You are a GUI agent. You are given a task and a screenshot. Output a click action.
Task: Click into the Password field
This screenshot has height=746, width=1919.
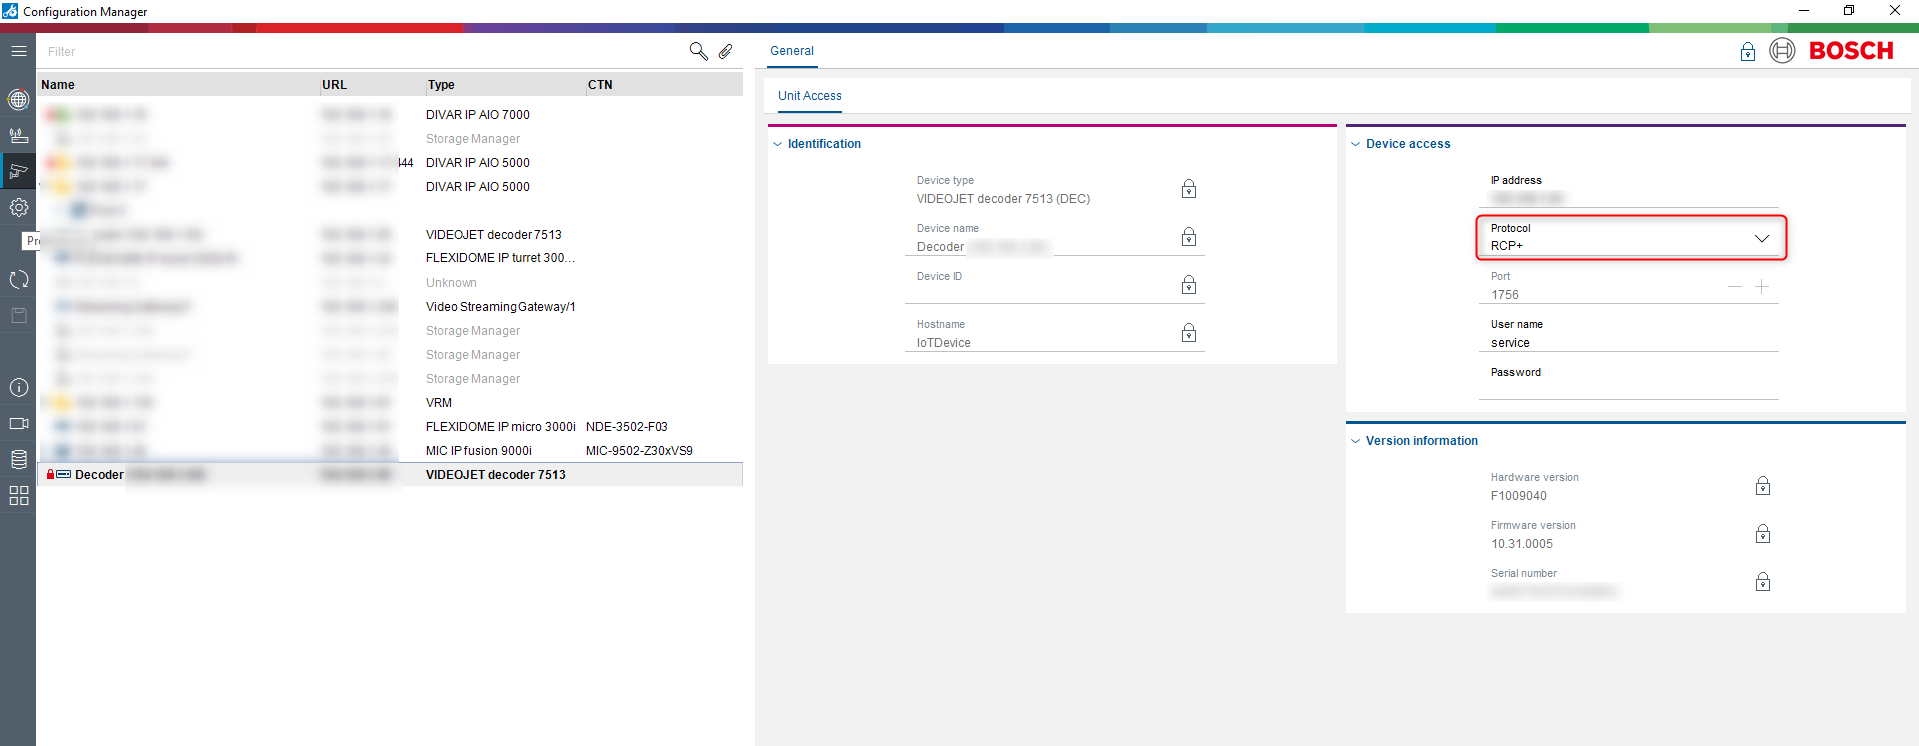1627,389
